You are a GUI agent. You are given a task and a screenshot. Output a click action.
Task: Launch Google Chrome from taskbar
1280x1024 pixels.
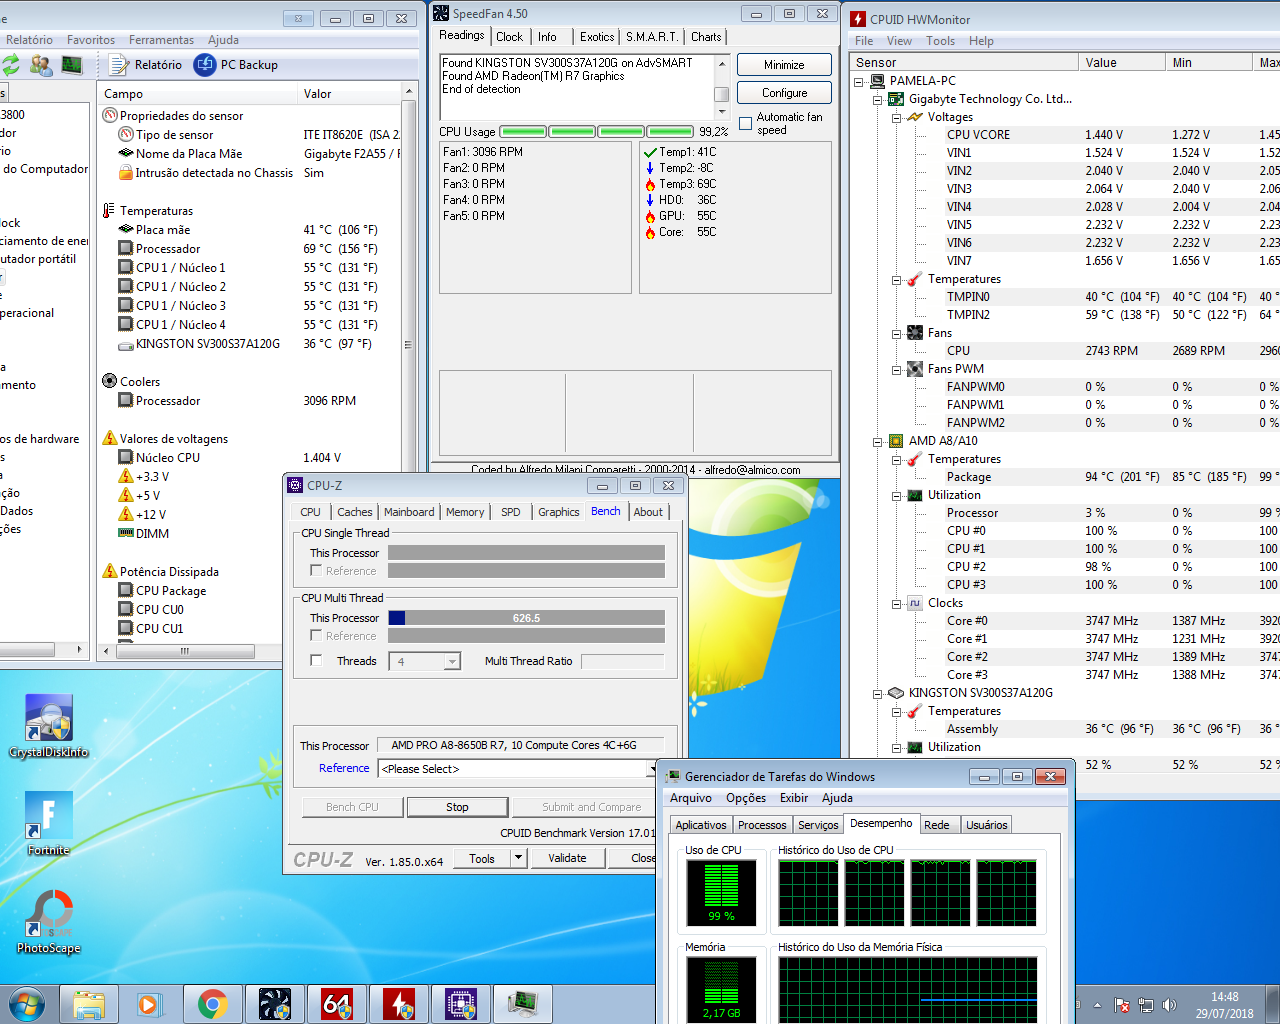[213, 1004]
